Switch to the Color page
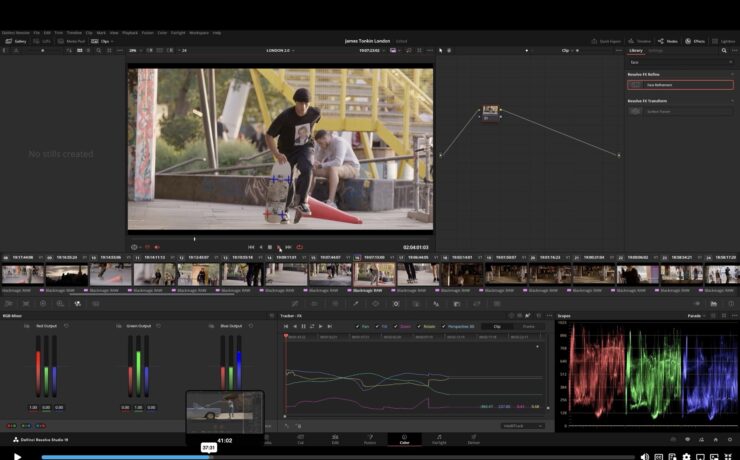Screen dimensions: 740x460 (x=404, y=440)
